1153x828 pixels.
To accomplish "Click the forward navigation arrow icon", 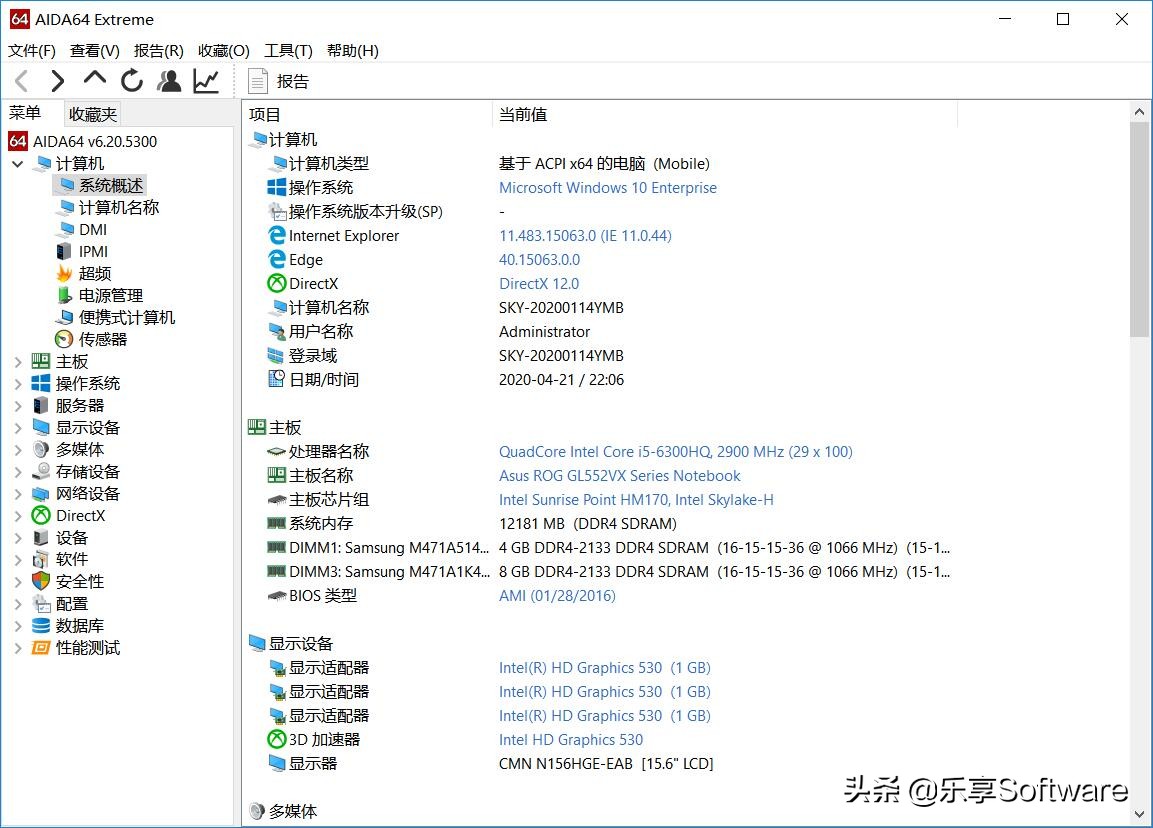I will pyautogui.click(x=57, y=81).
